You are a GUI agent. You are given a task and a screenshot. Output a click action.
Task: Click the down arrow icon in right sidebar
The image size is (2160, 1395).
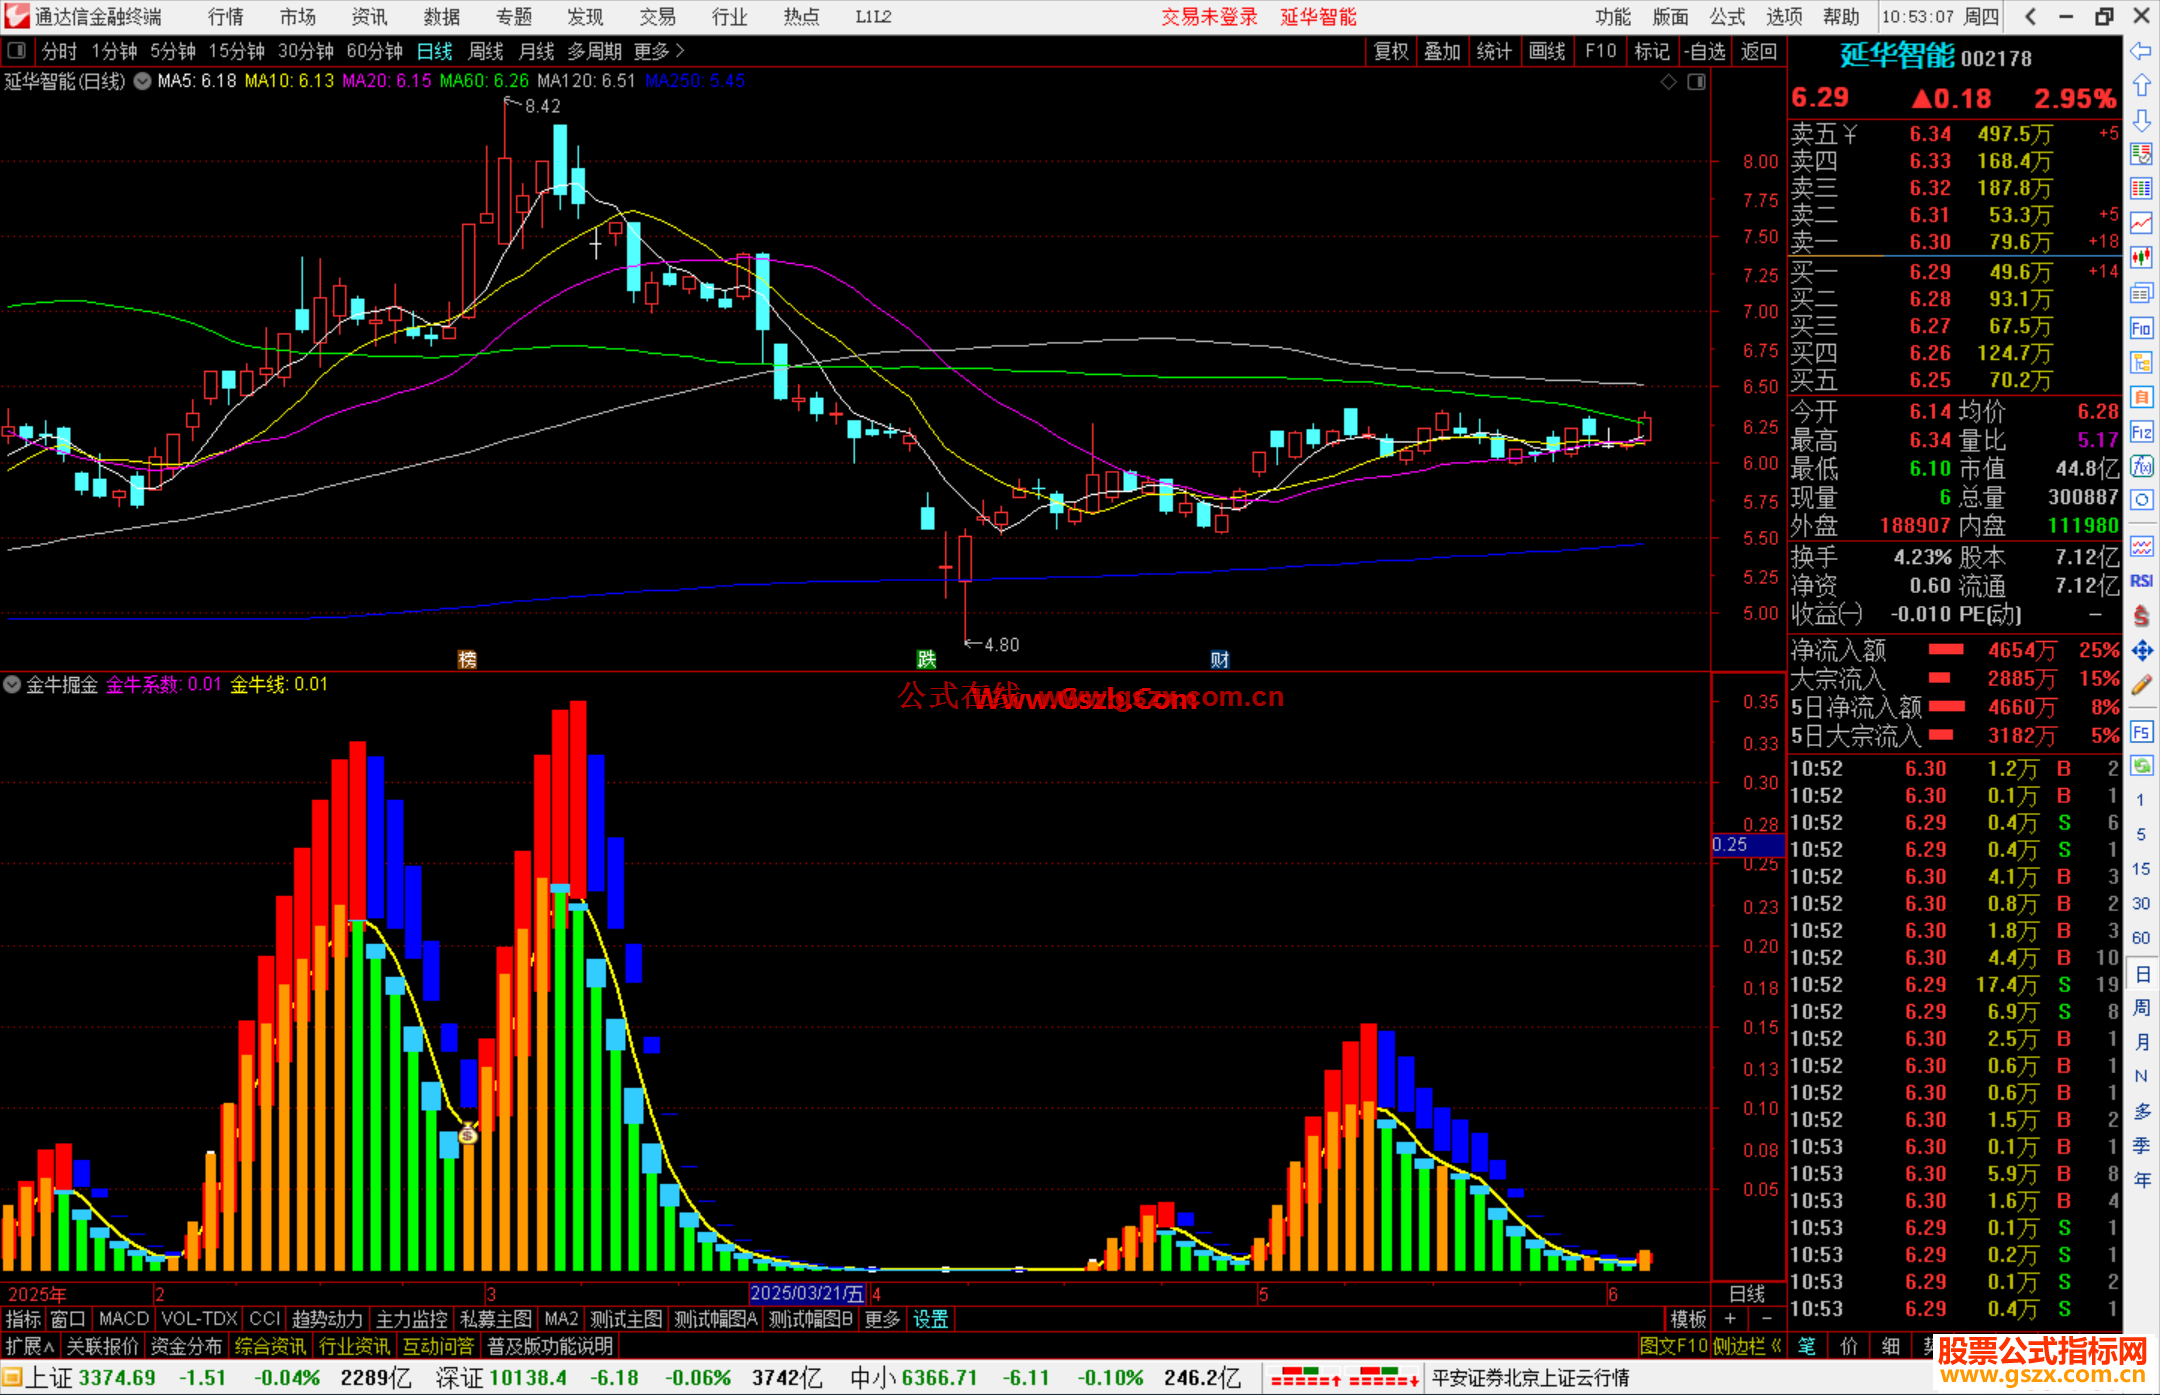pyautogui.click(x=2141, y=120)
